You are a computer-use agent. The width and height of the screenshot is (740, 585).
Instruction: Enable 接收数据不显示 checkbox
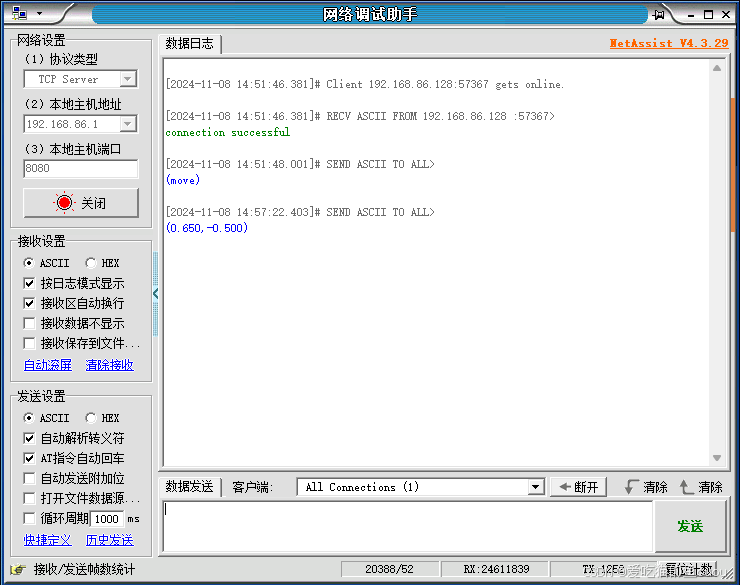click(x=29, y=323)
